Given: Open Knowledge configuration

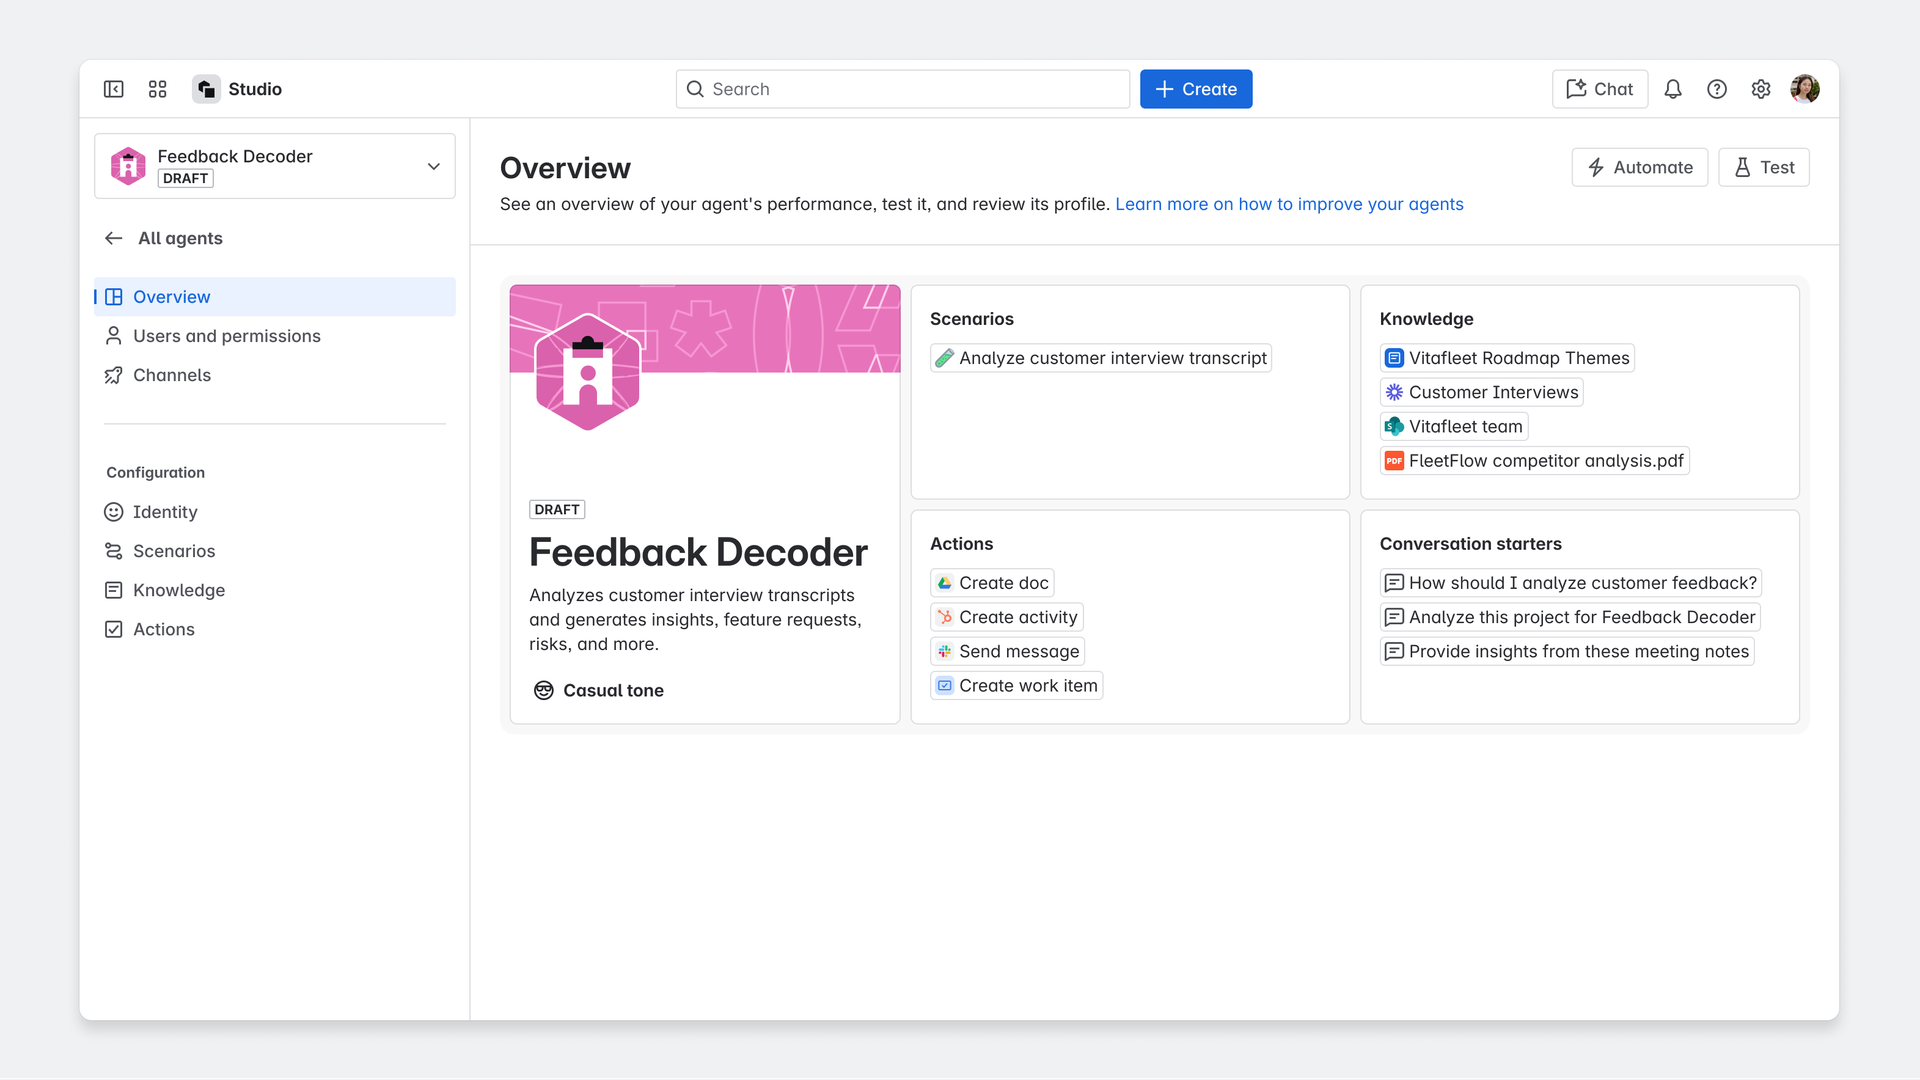Looking at the screenshot, I should [275, 590].
